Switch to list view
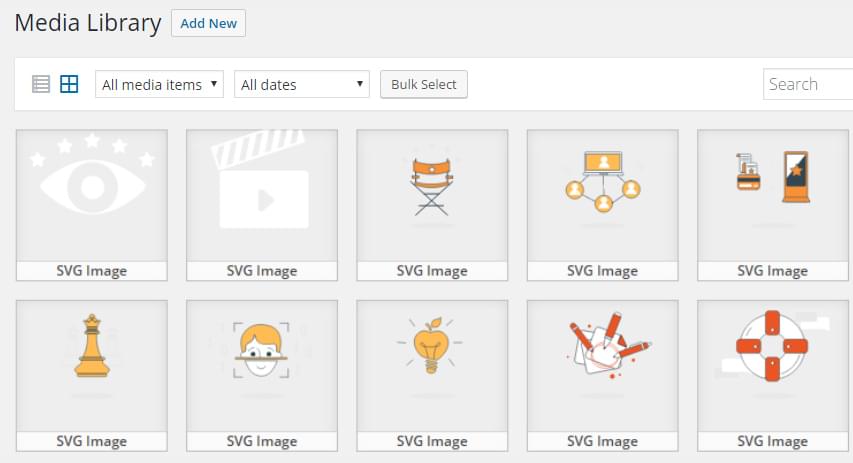The width and height of the screenshot is (853, 463). 41,84
